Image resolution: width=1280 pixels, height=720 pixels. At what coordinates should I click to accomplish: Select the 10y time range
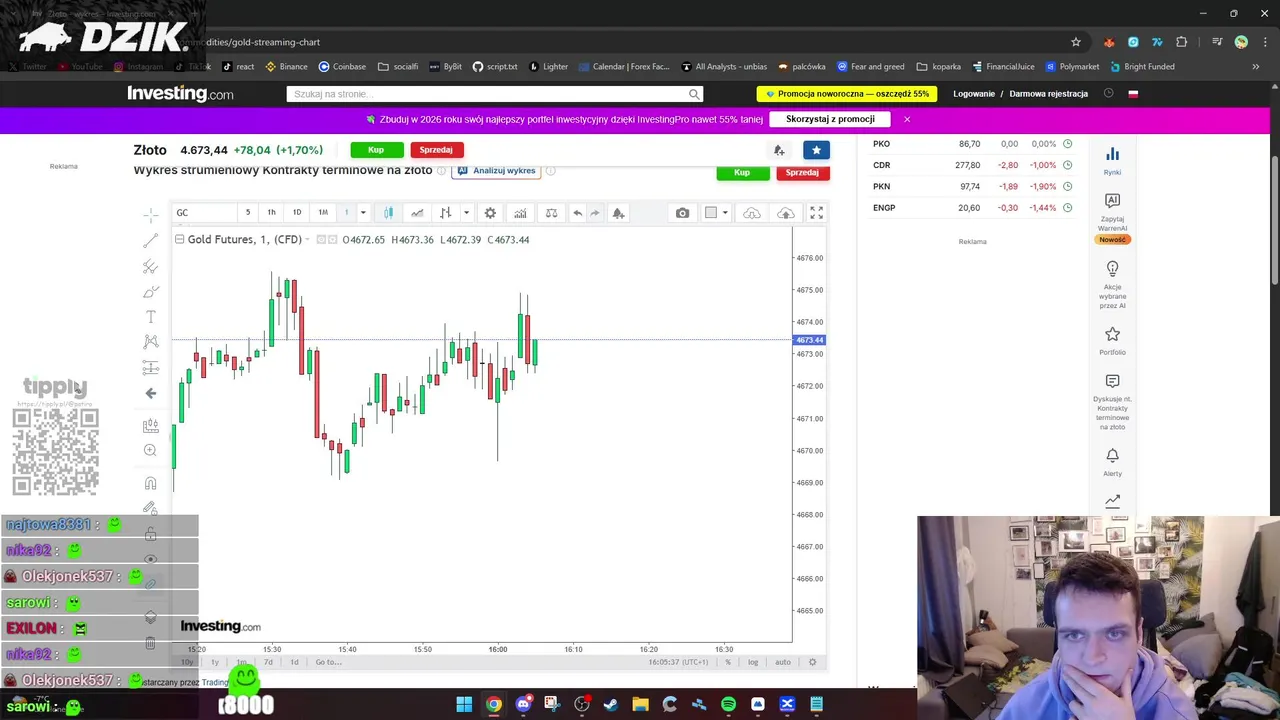pyautogui.click(x=187, y=662)
